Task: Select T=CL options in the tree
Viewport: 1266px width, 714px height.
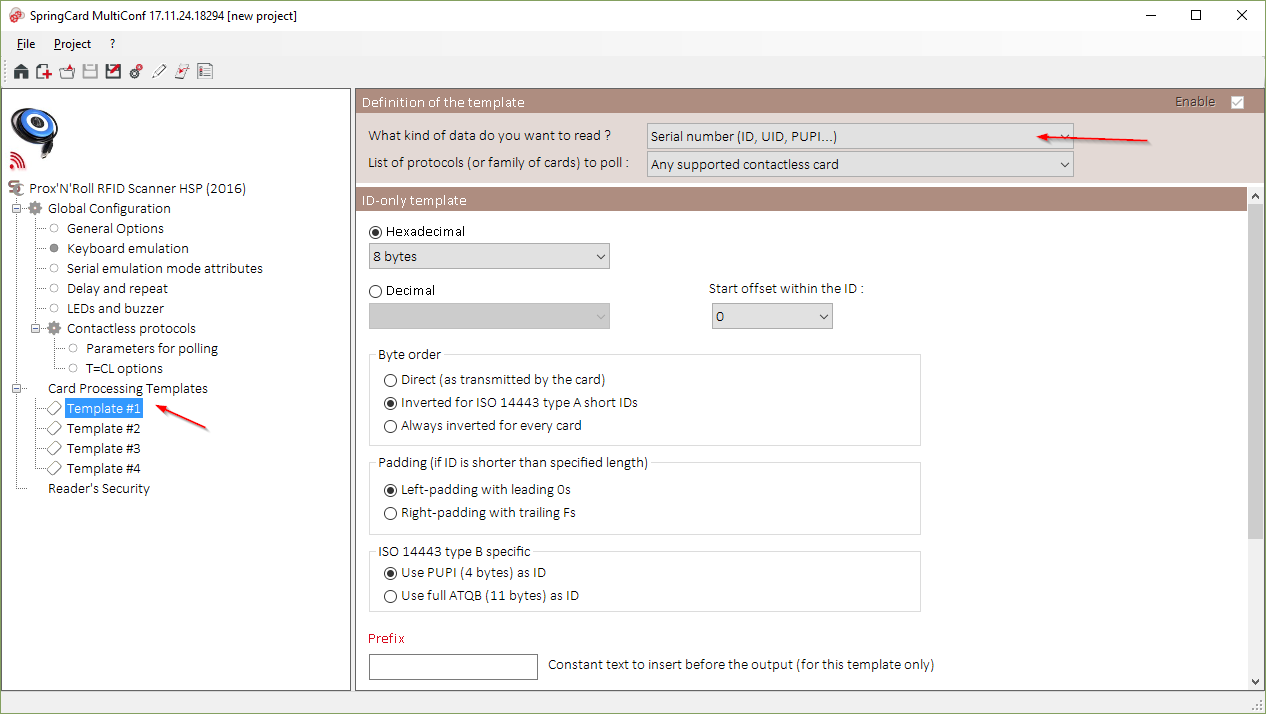Action: point(124,368)
